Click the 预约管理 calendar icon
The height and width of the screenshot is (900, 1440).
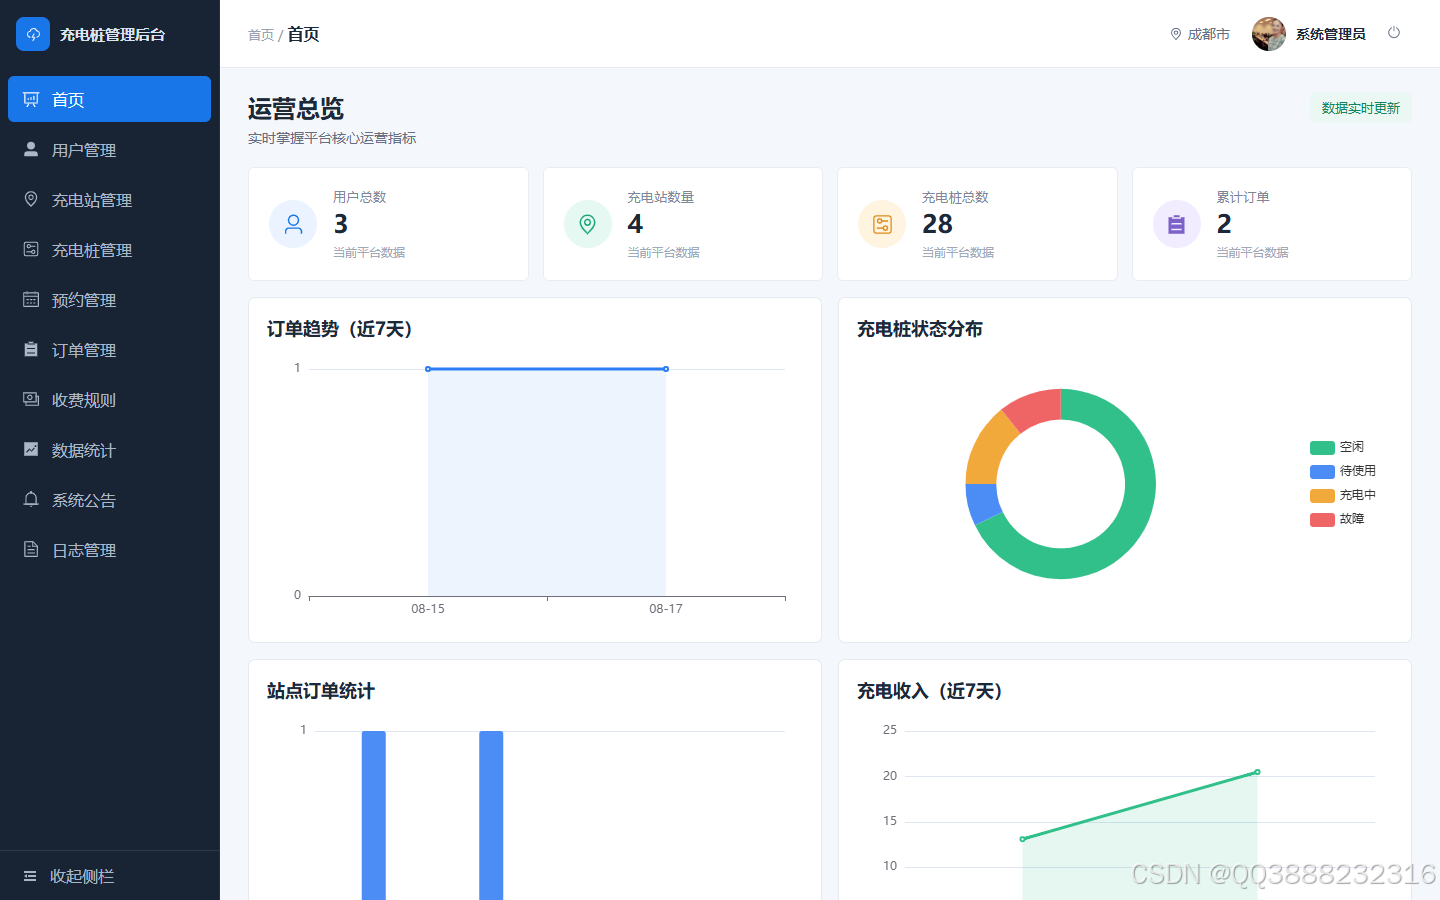pos(31,299)
